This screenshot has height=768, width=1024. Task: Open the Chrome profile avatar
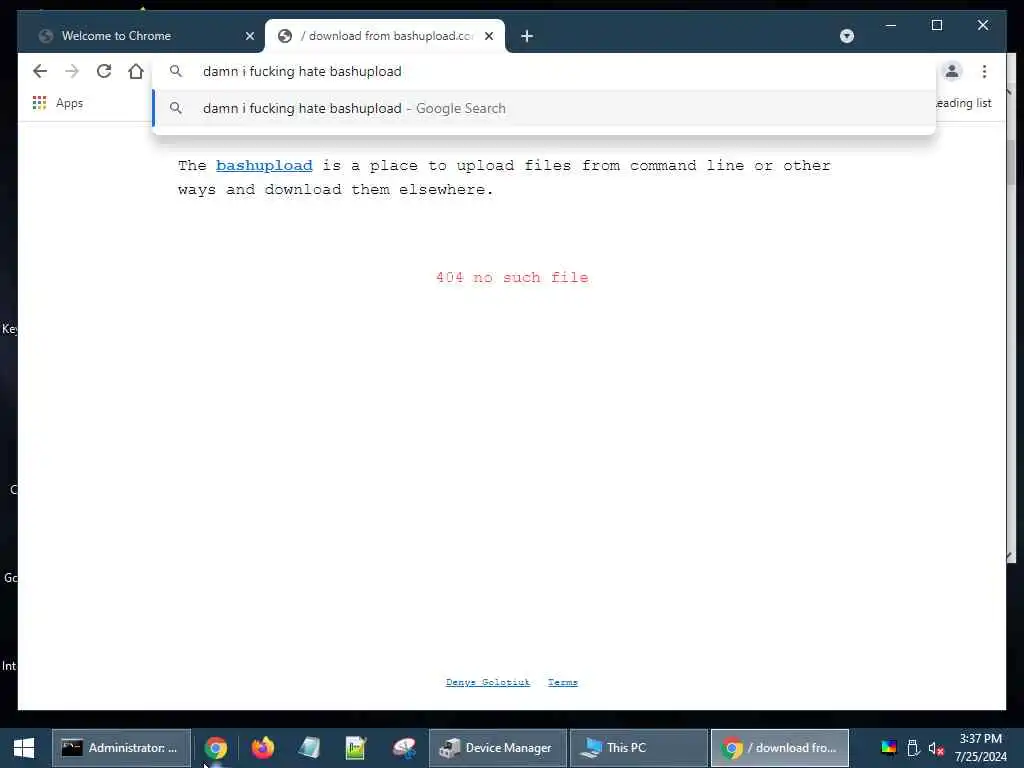(952, 71)
